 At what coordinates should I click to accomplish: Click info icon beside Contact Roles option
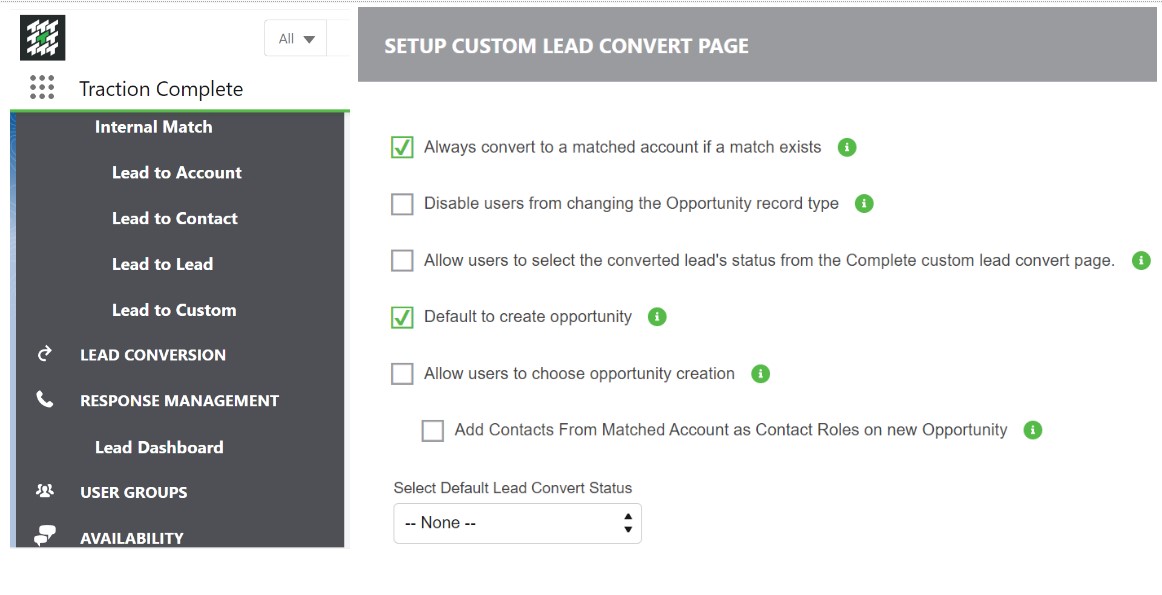pyautogui.click(x=1033, y=431)
